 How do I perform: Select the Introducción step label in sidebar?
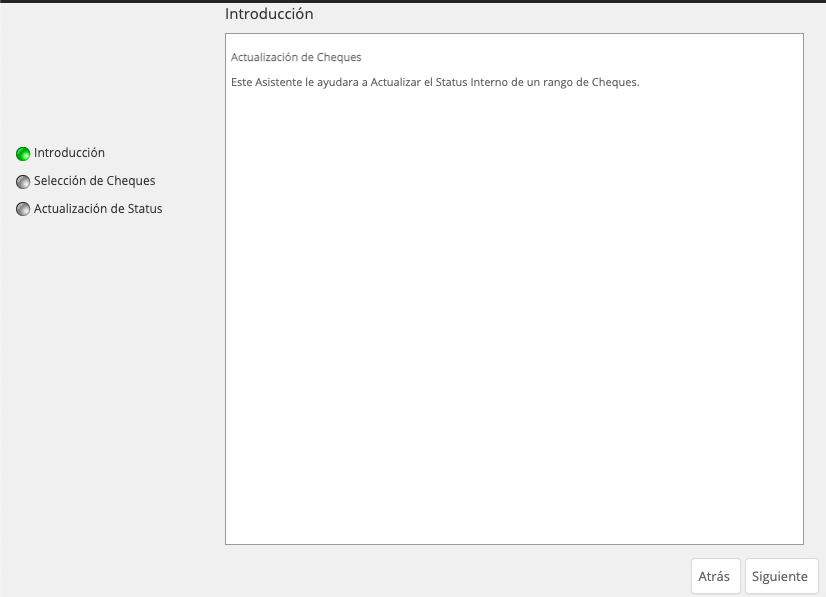click(x=70, y=153)
